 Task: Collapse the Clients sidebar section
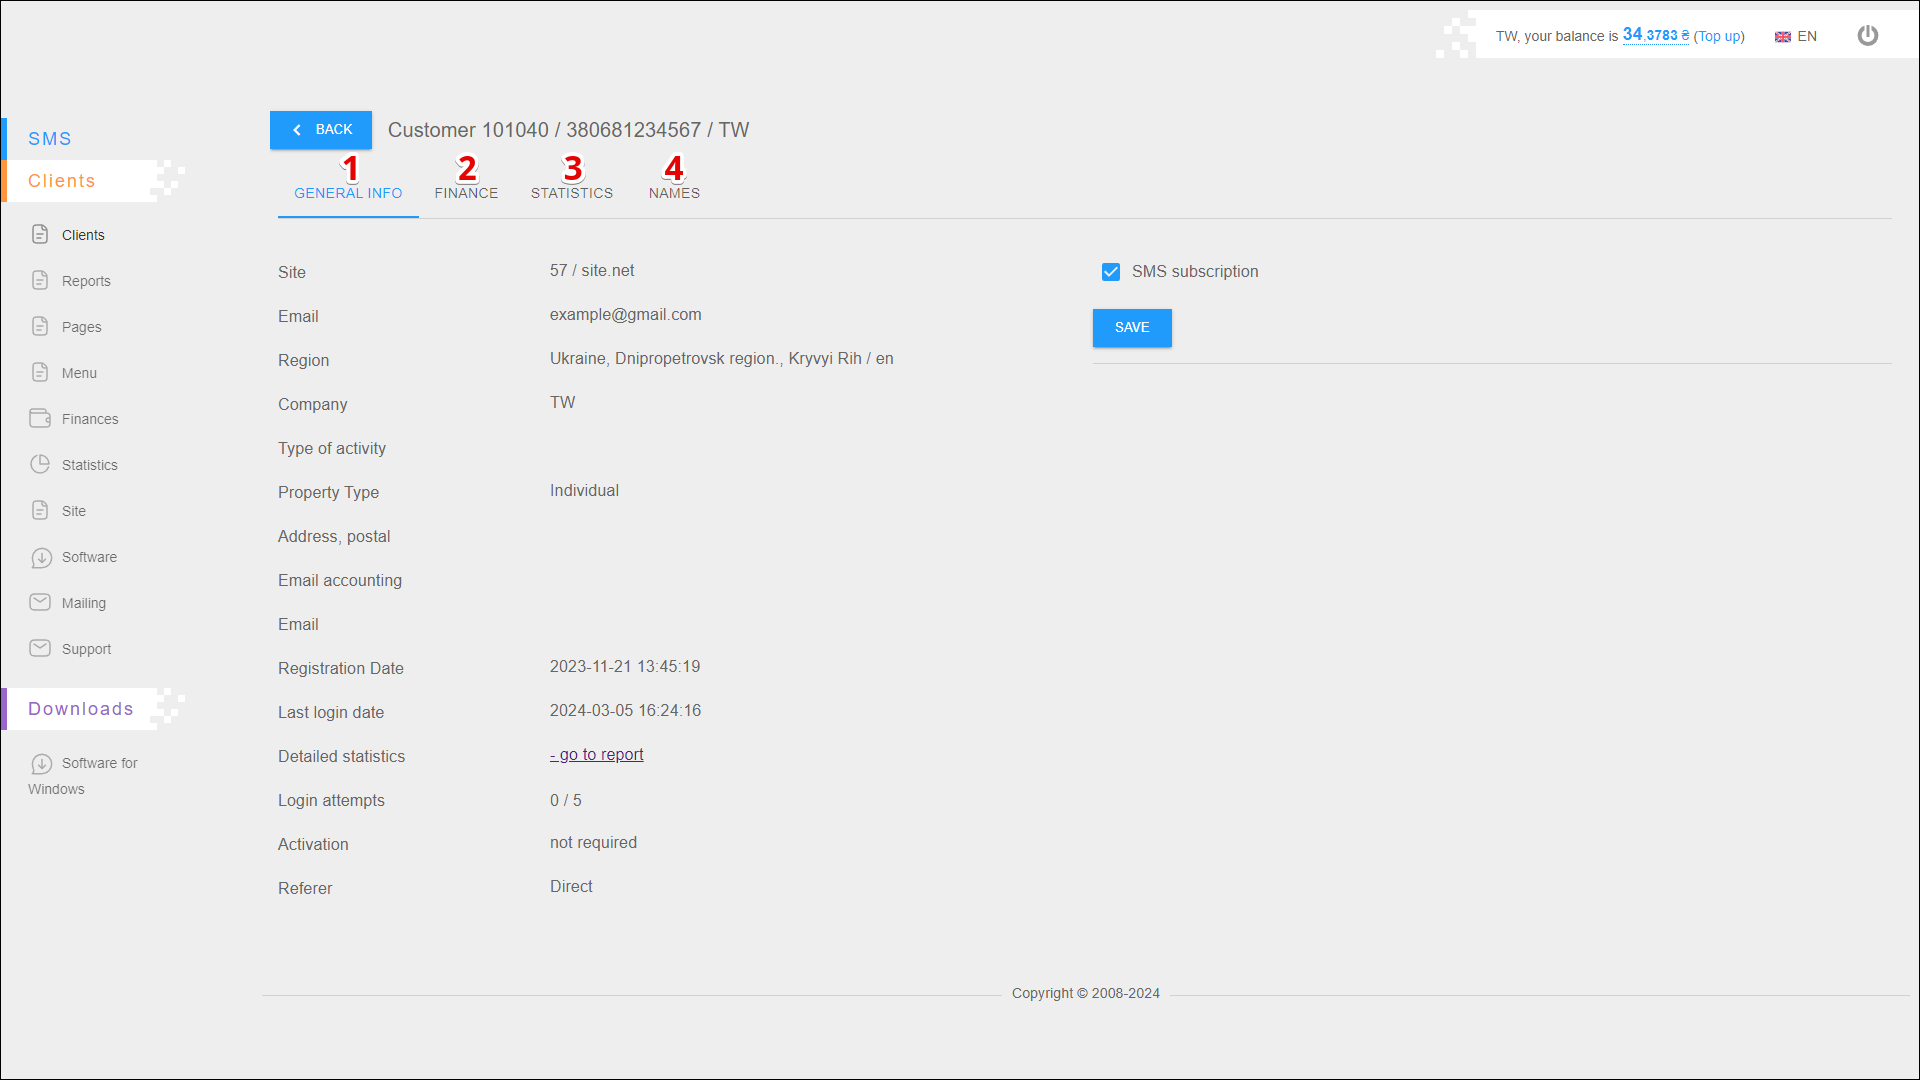coord(62,181)
